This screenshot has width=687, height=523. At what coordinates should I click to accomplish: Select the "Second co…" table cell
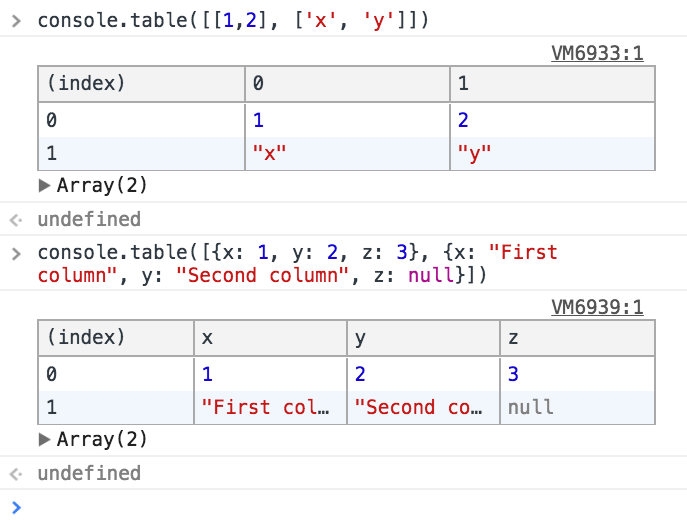(422, 407)
